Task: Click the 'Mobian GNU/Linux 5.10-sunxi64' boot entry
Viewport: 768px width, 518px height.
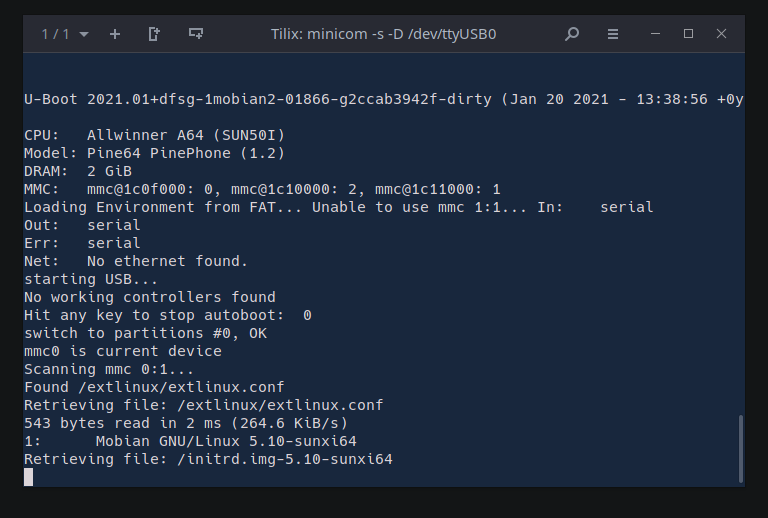Action: click(x=226, y=441)
